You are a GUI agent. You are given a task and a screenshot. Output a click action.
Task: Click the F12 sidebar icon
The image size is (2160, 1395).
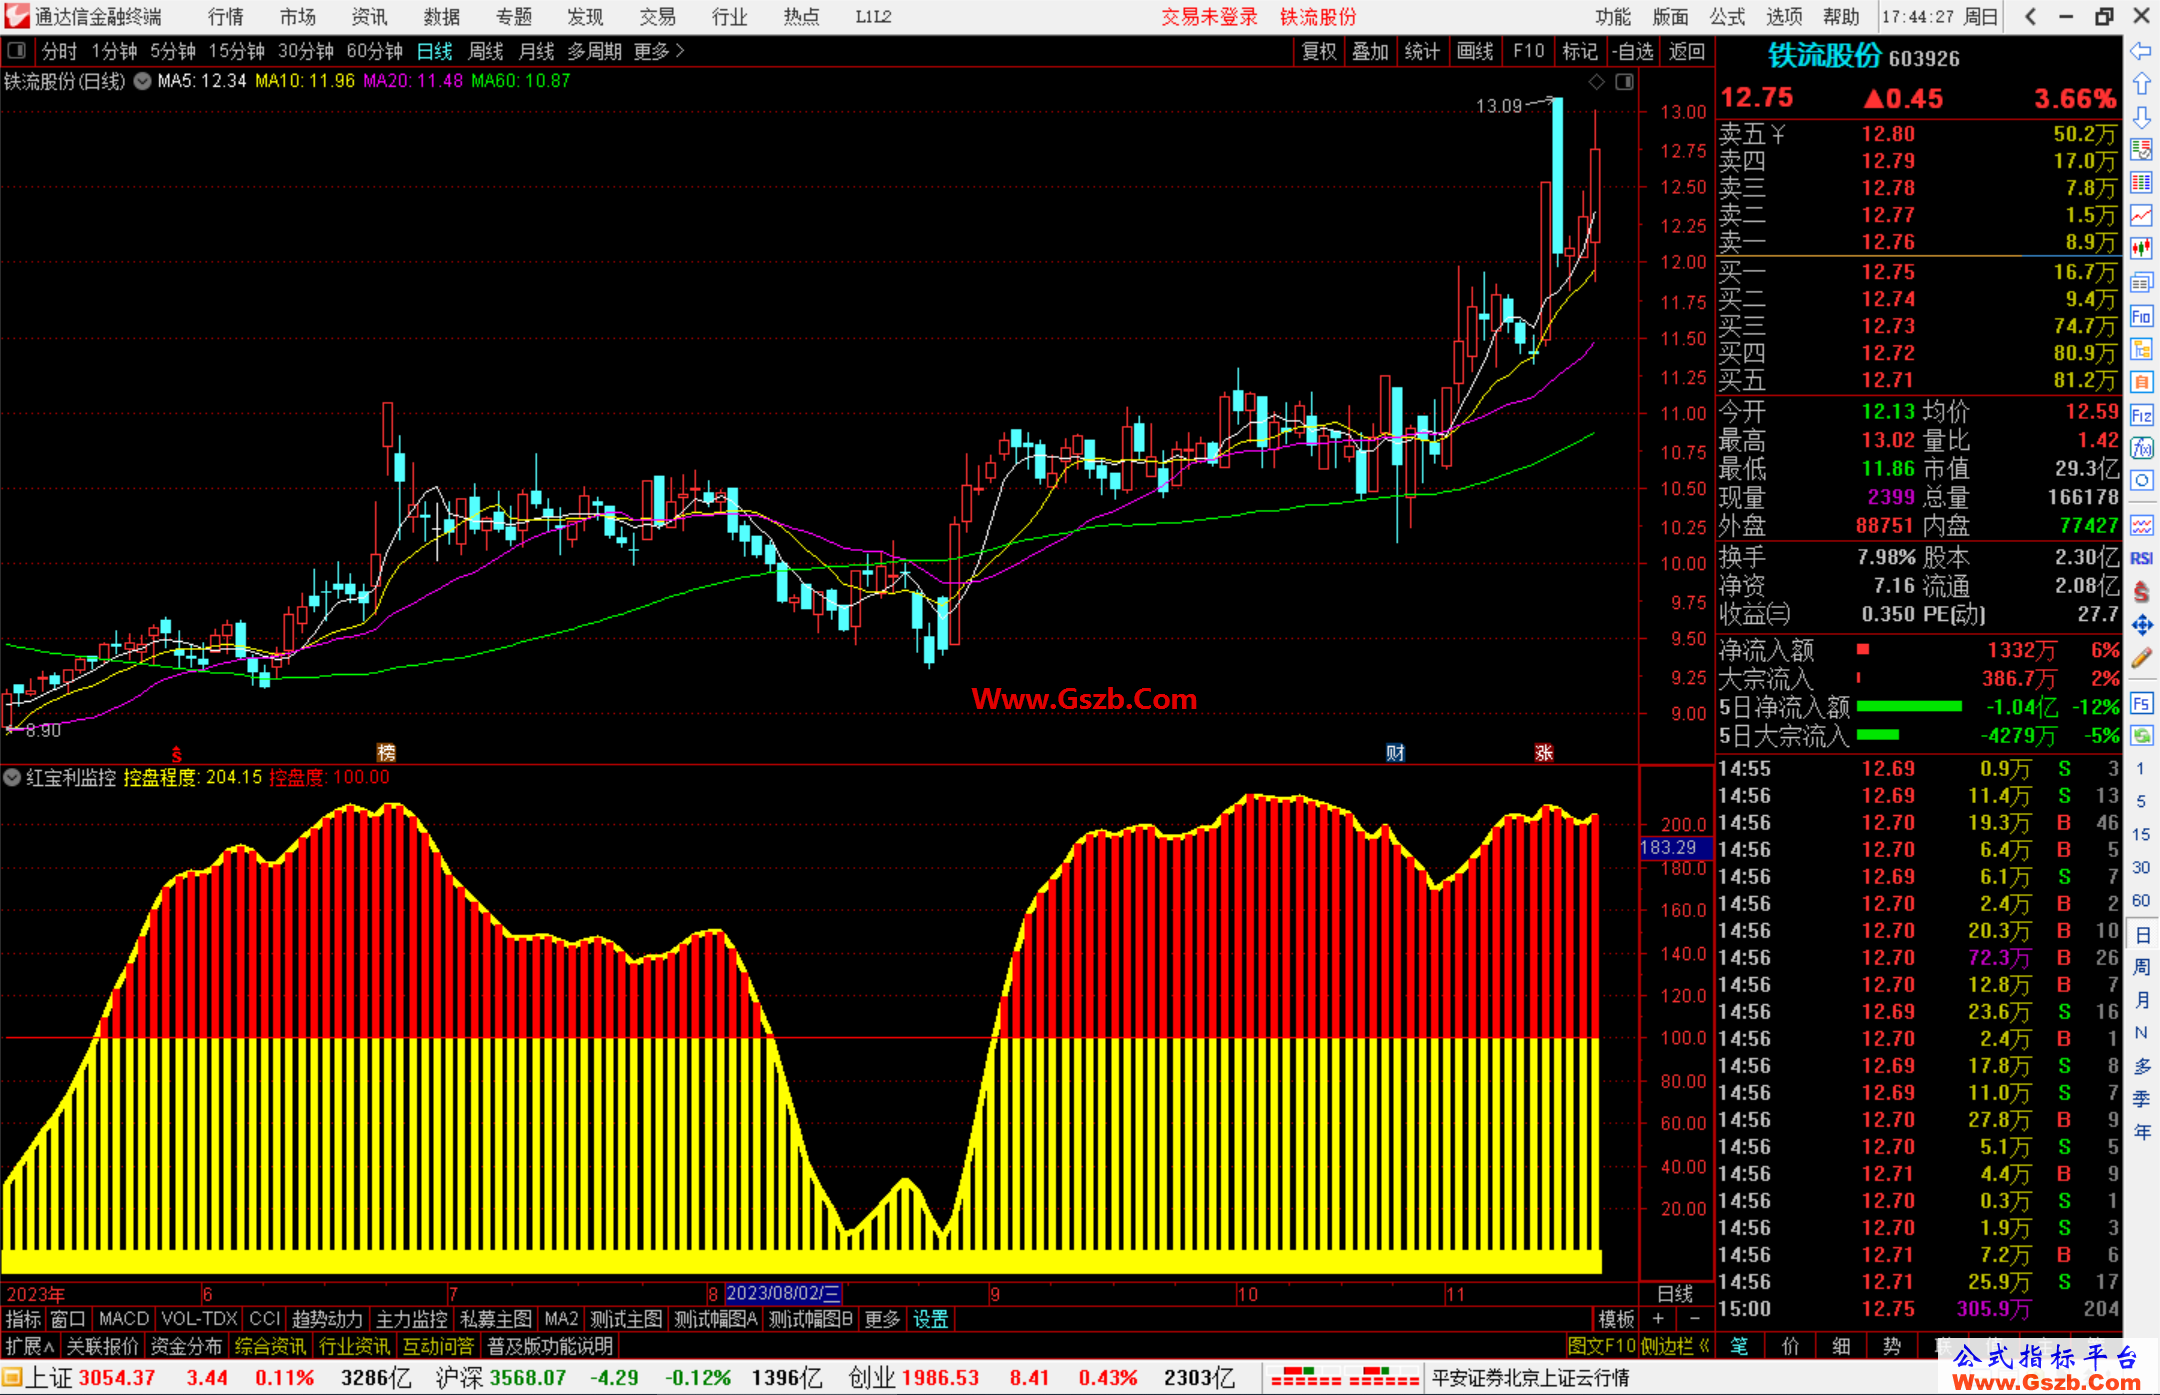point(2141,416)
